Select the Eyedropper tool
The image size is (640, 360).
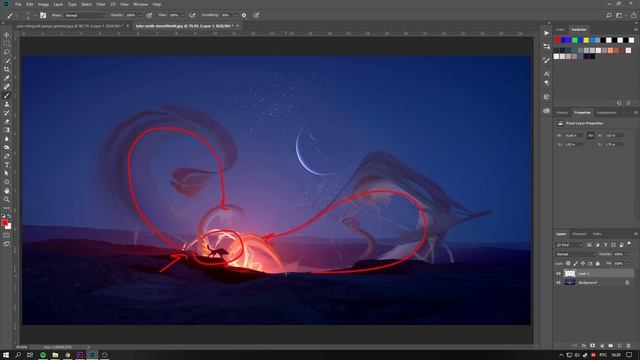coord(7,78)
